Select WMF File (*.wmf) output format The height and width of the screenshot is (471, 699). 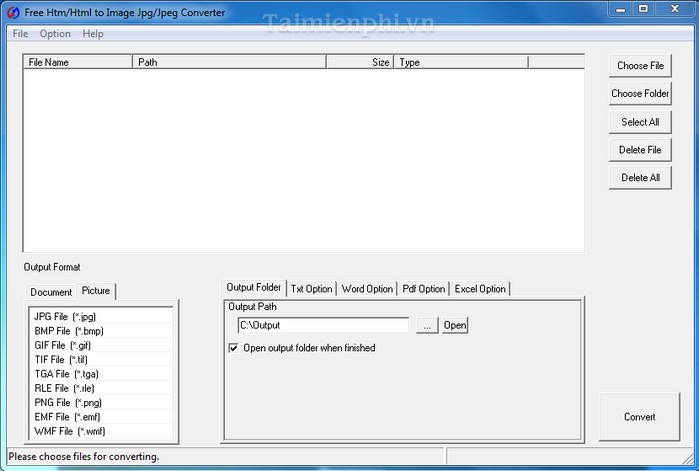point(101,431)
